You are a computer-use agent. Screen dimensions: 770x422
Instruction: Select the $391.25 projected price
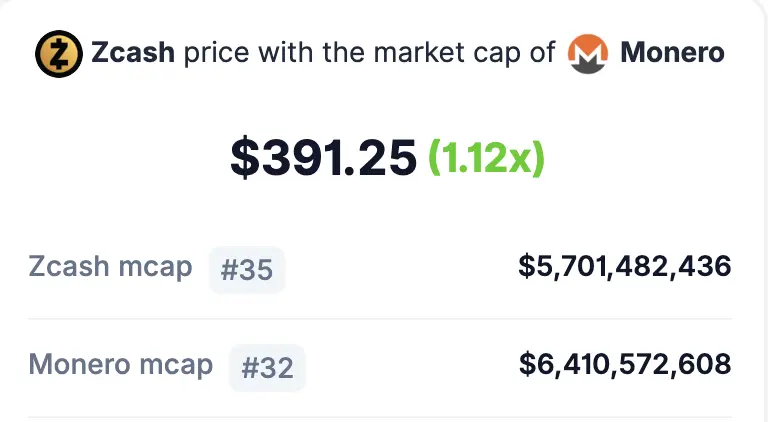pyautogui.click(x=323, y=157)
